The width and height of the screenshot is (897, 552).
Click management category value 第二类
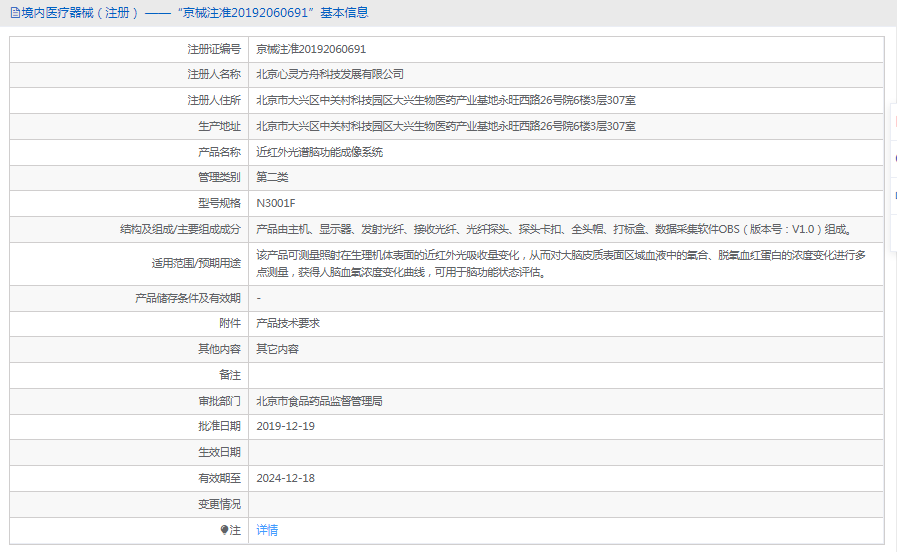click(272, 177)
